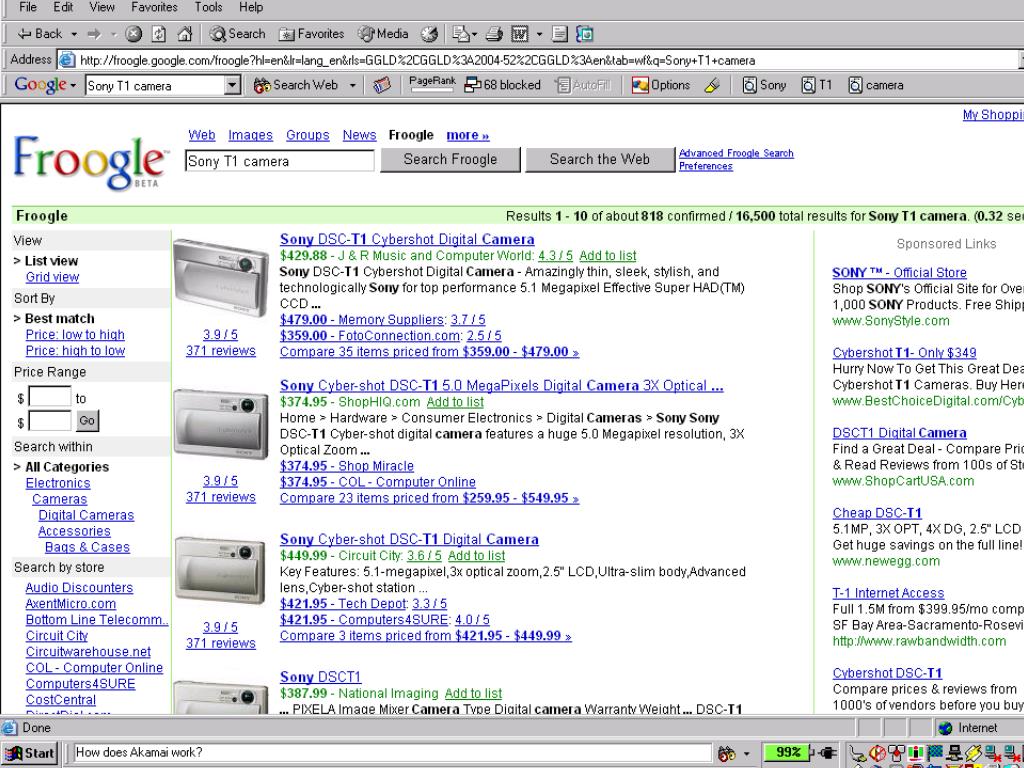Screen dimensions: 1024x768
Task: Switch to the Groups search tab
Action: pos(308,135)
